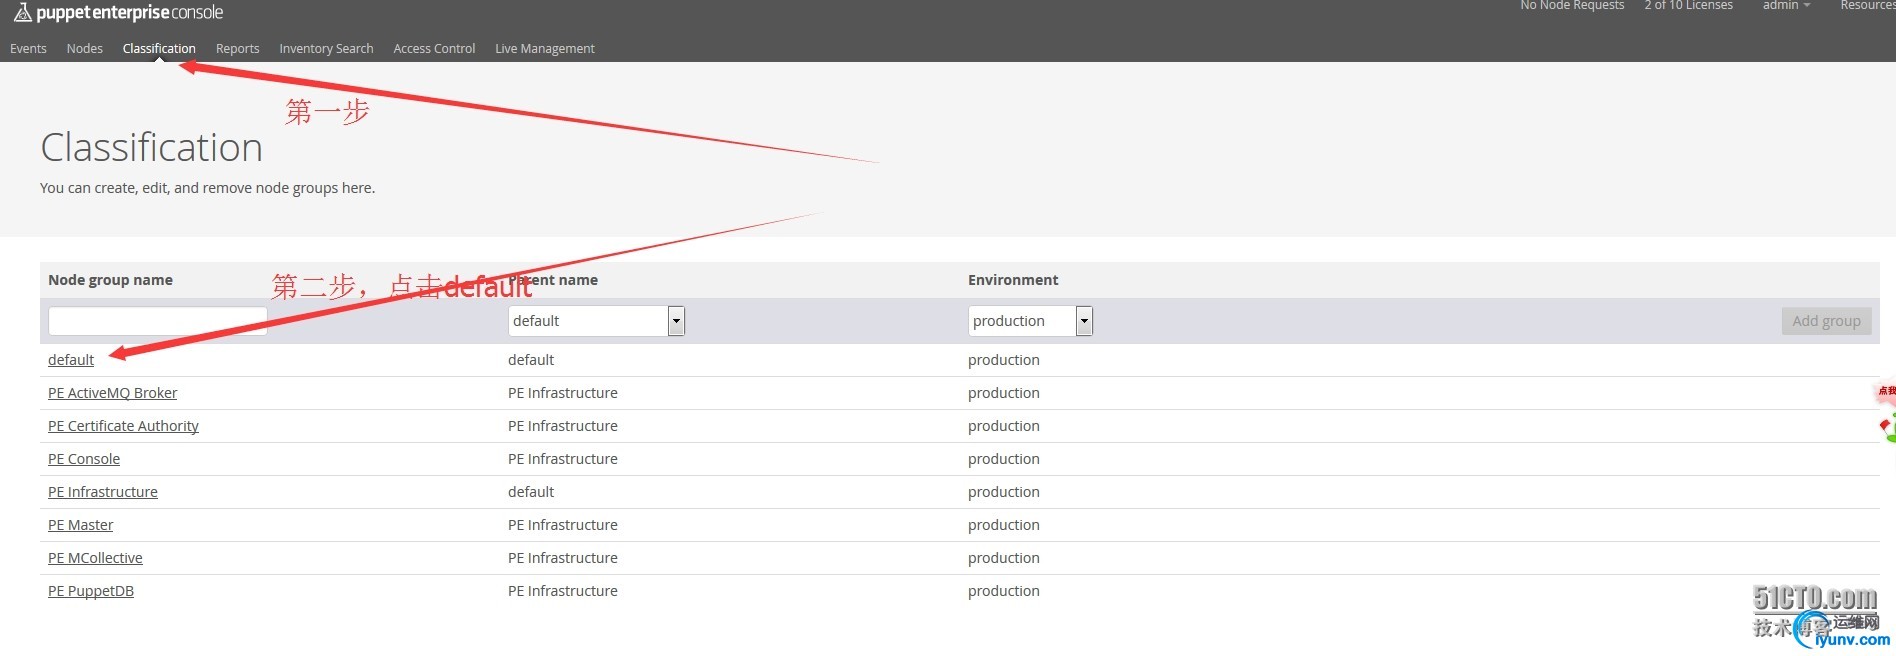
Task: Open the PE ActiveMQ Broker group
Action: coord(113,393)
